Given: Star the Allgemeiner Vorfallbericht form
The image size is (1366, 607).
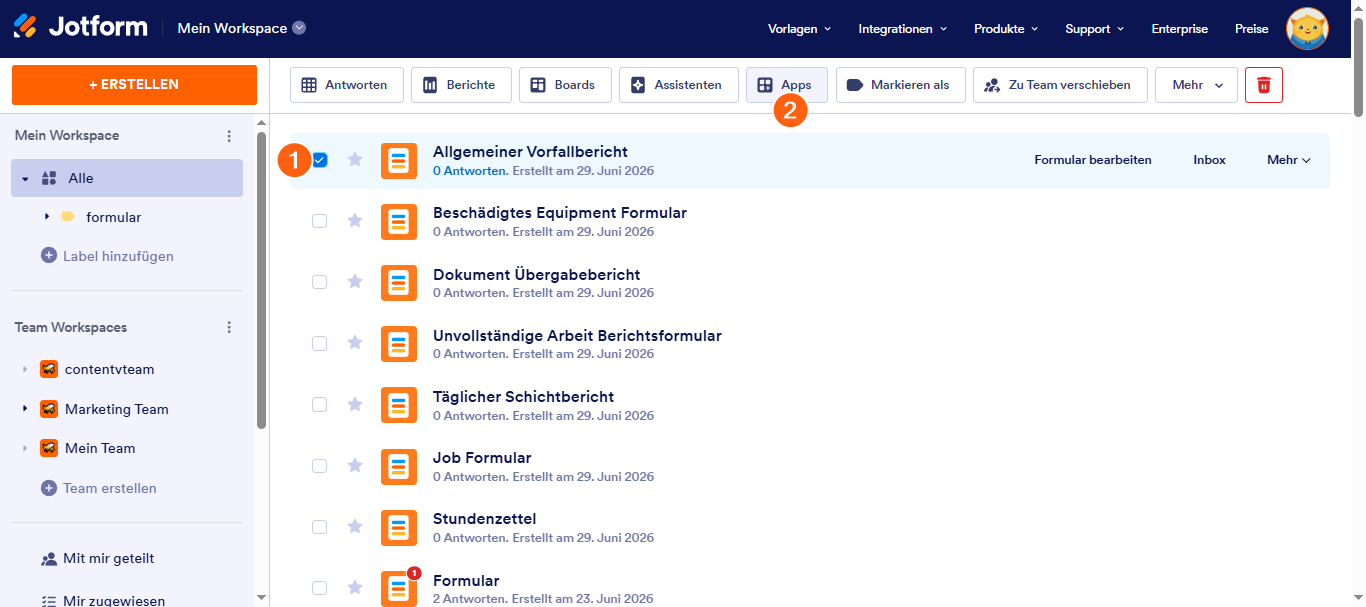Looking at the screenshot, I should click(x=354, y=159).
